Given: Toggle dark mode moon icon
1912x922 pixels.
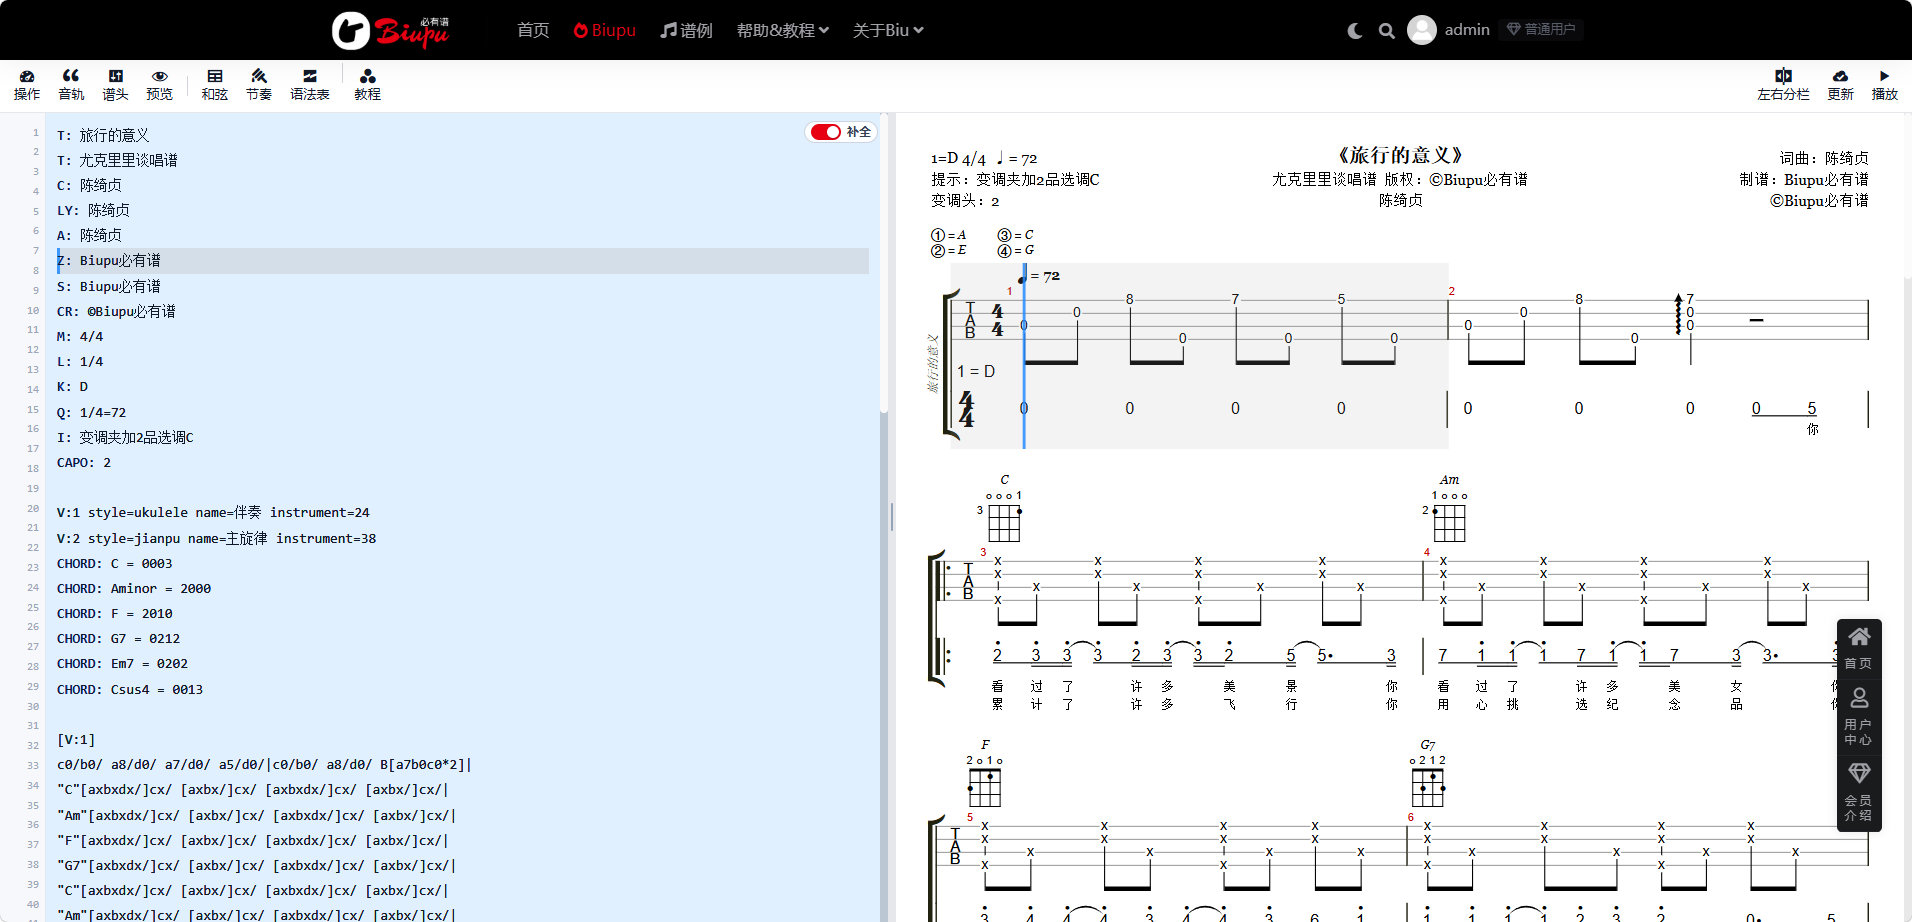Looking at the screenshot, I should coord(1355,31).
